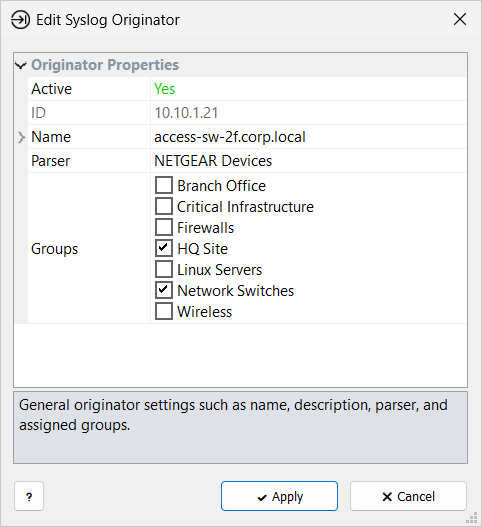
Task: Collapse the Originator Properties section
Action: coord(21,65)
